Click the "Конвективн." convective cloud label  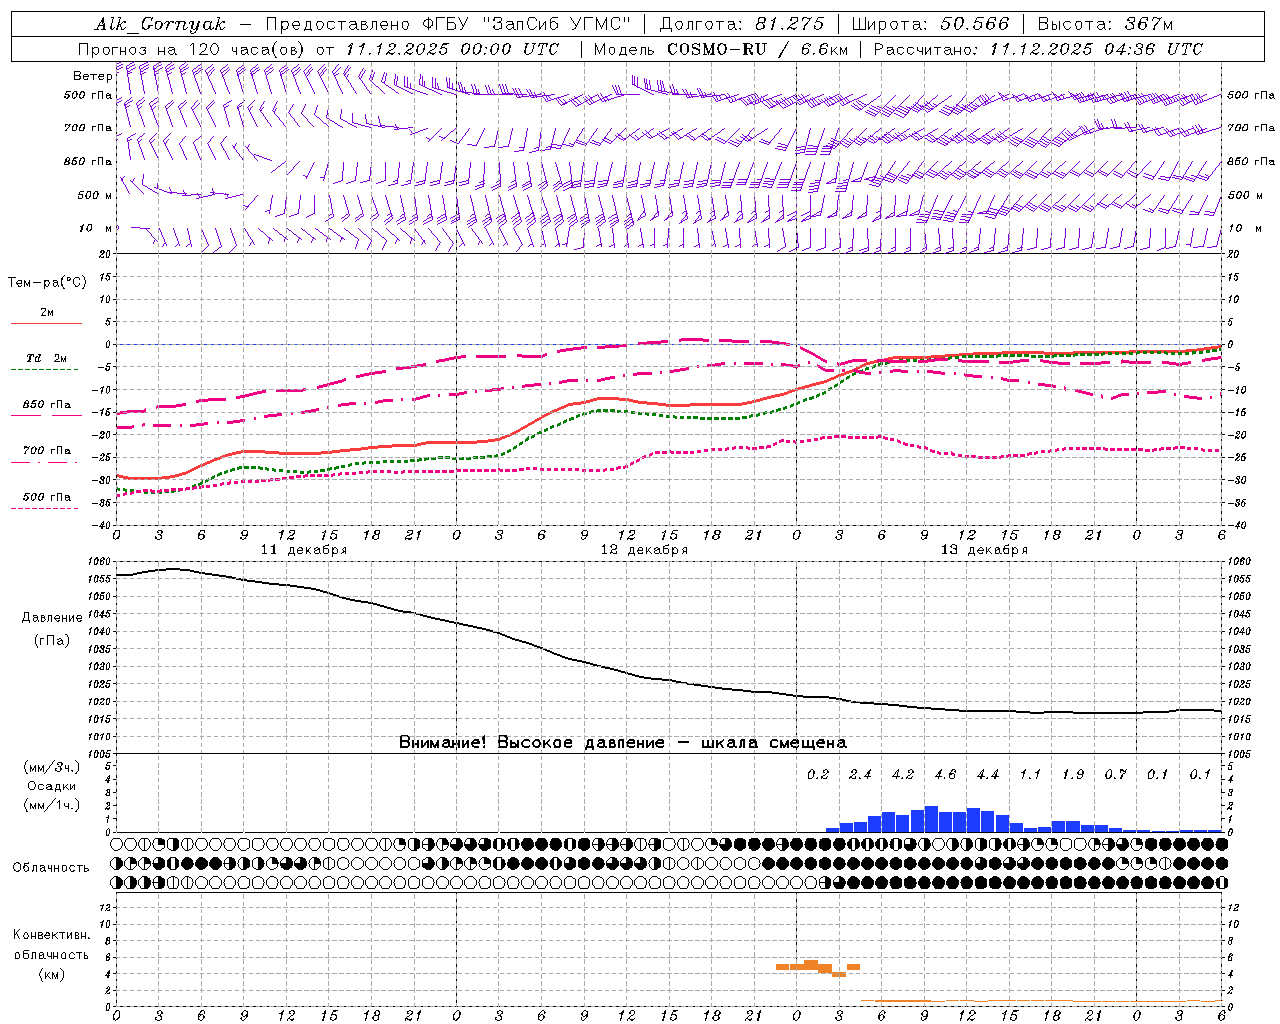pos(52,935)
